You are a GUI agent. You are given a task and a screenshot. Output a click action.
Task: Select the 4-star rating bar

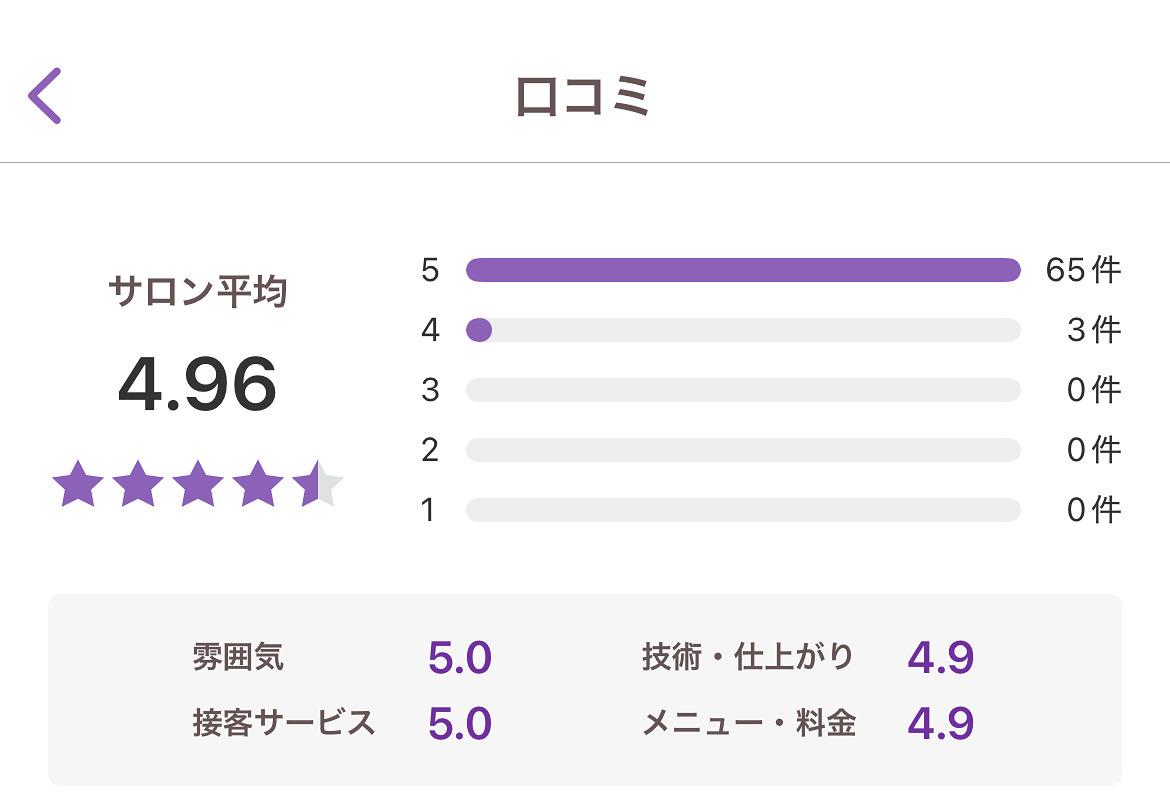[742, 330]
